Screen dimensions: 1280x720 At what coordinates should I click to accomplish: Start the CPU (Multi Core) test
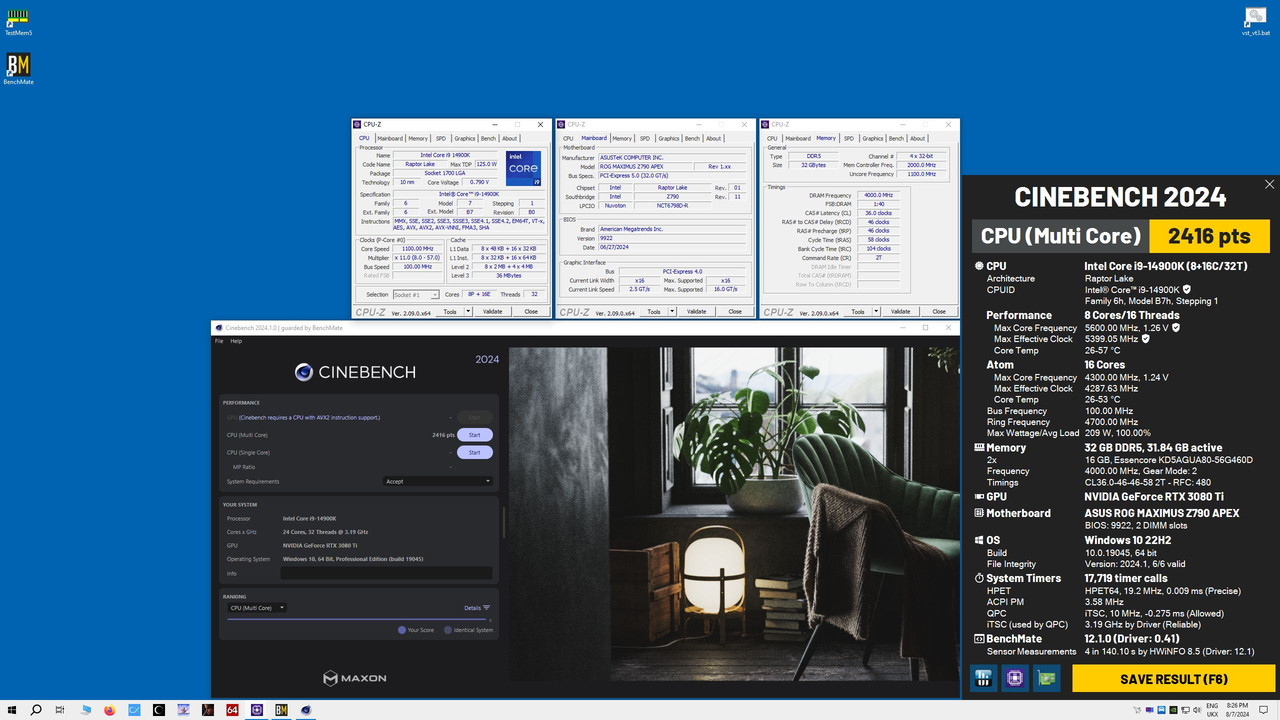pos(474,435)
